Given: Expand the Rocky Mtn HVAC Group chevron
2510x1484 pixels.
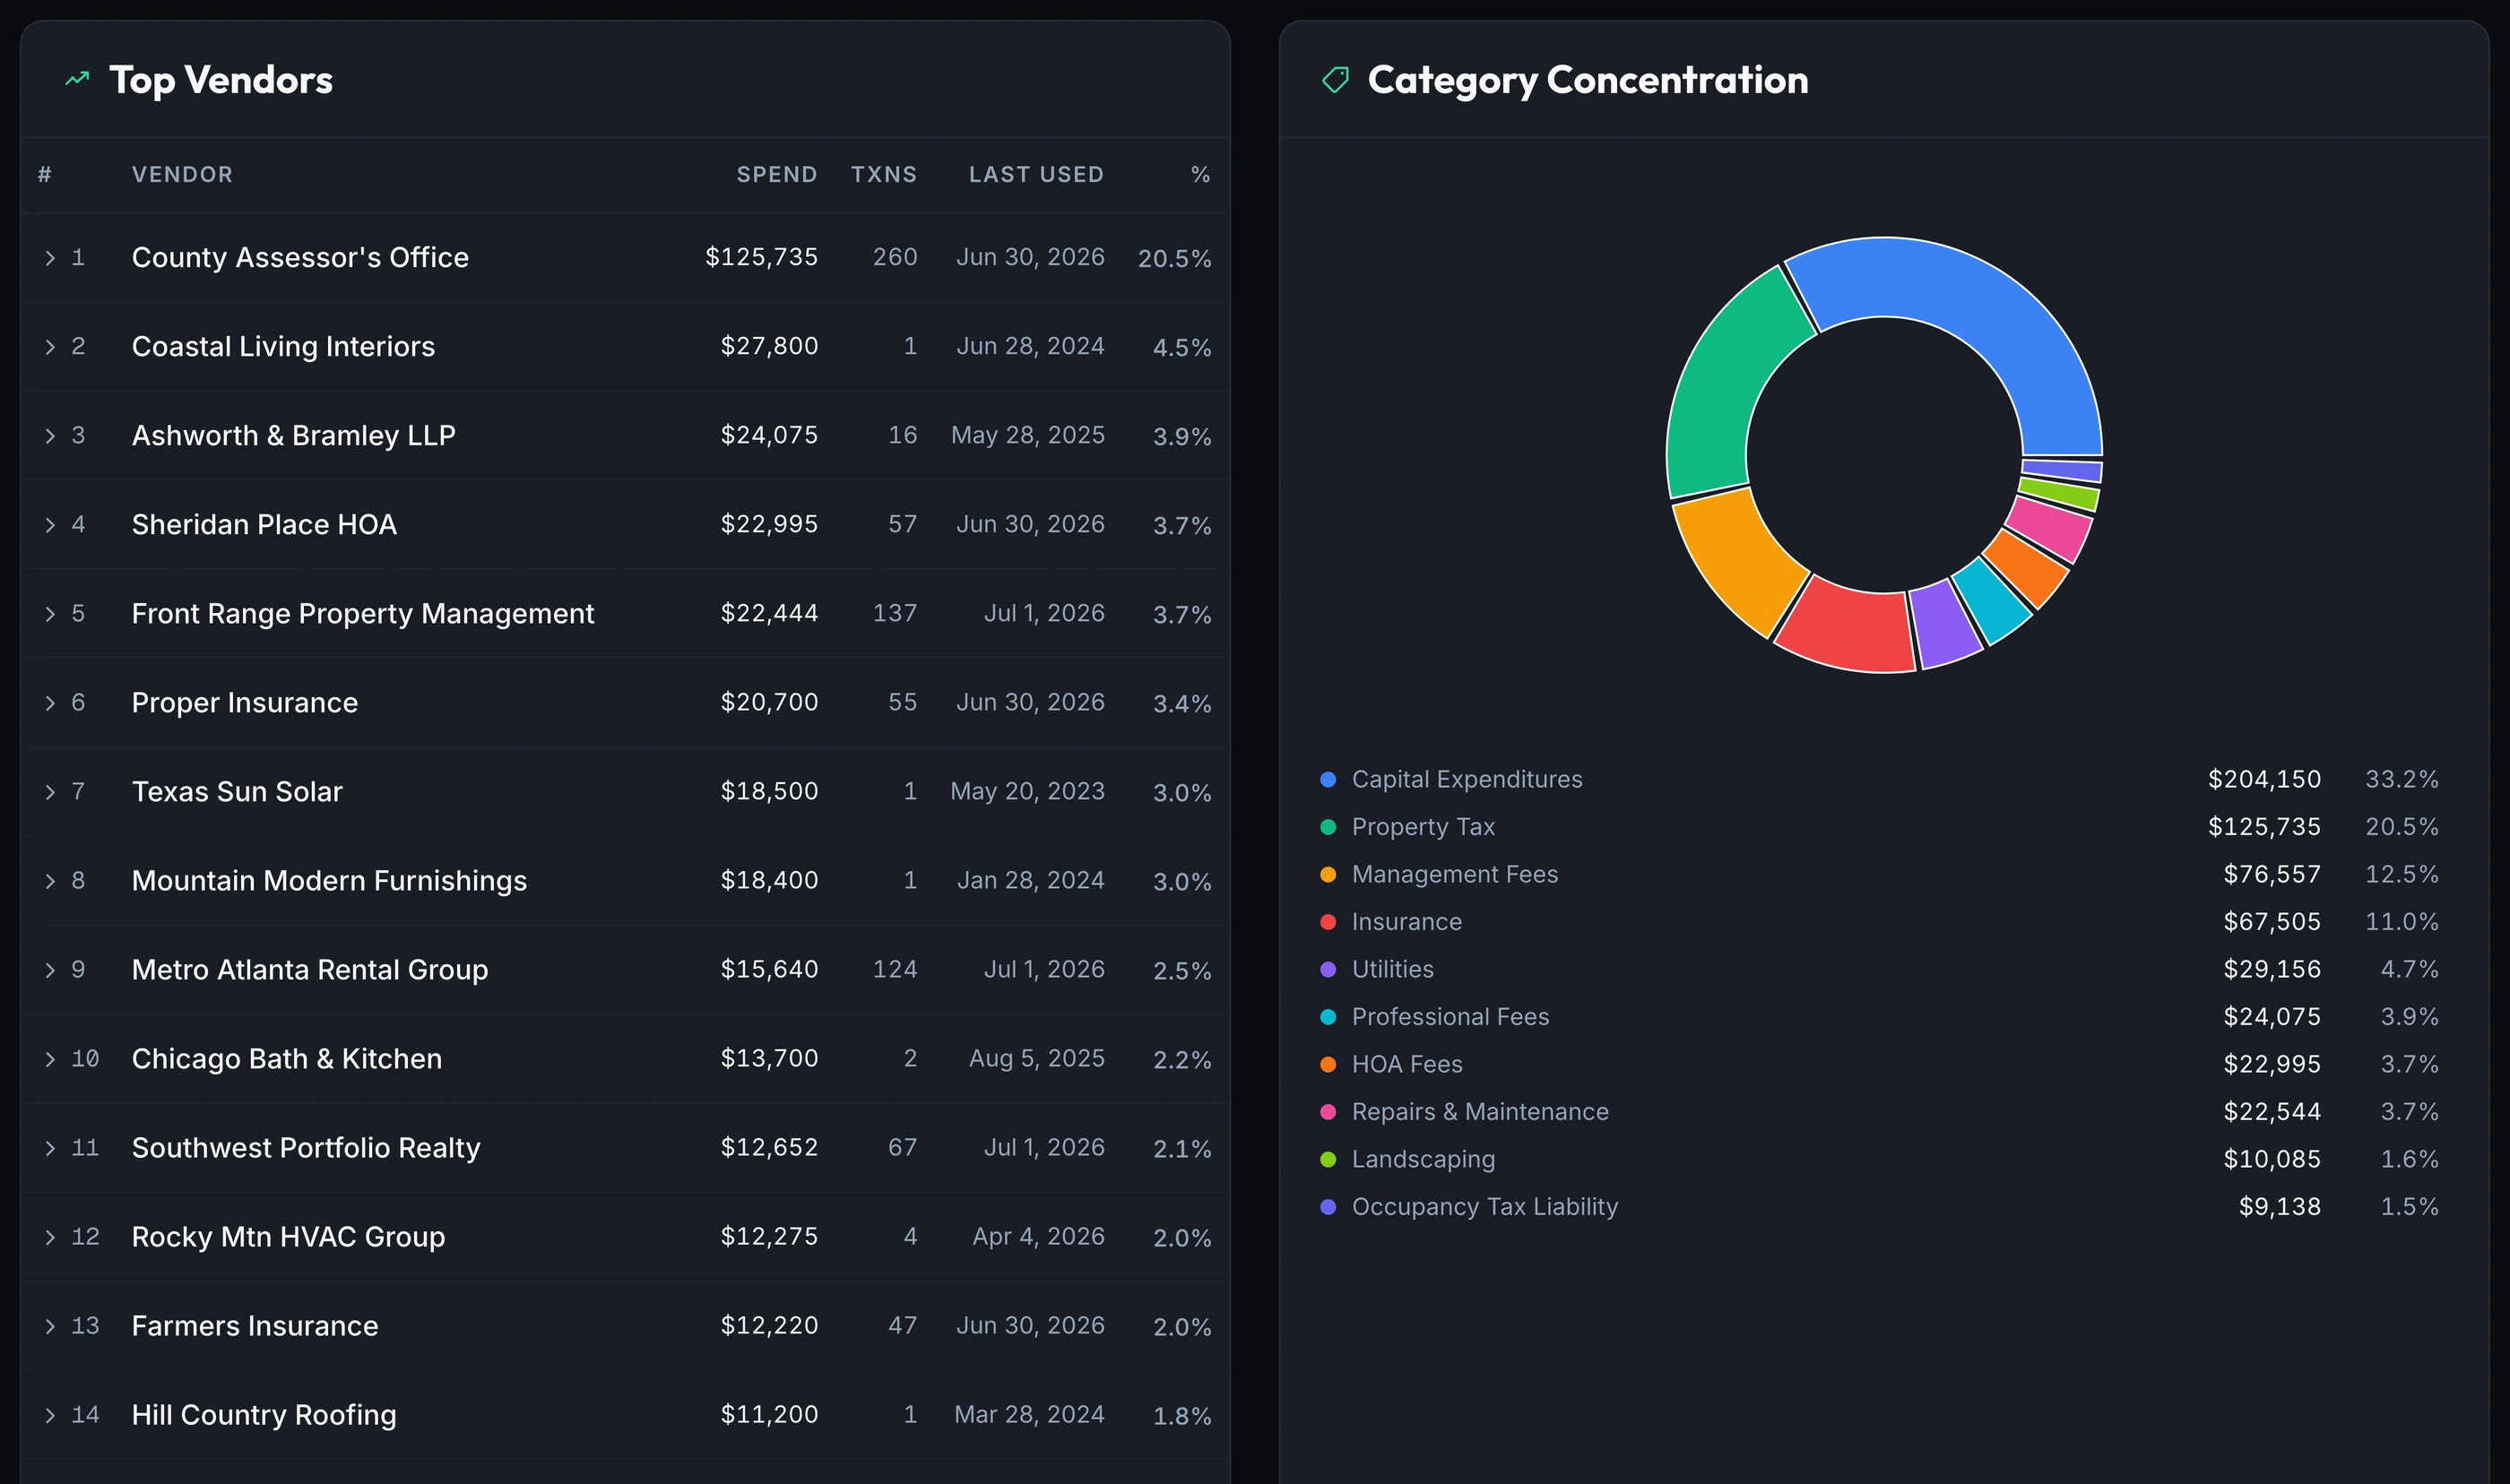Looking at the screenshot, I should (50, 1237).
